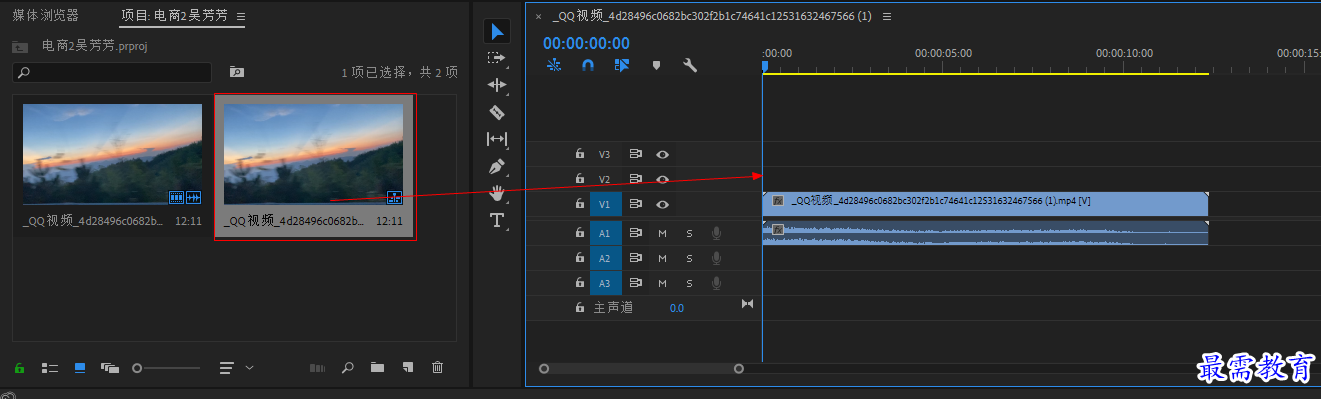Toggle lock on track V1

pos(579,204)
